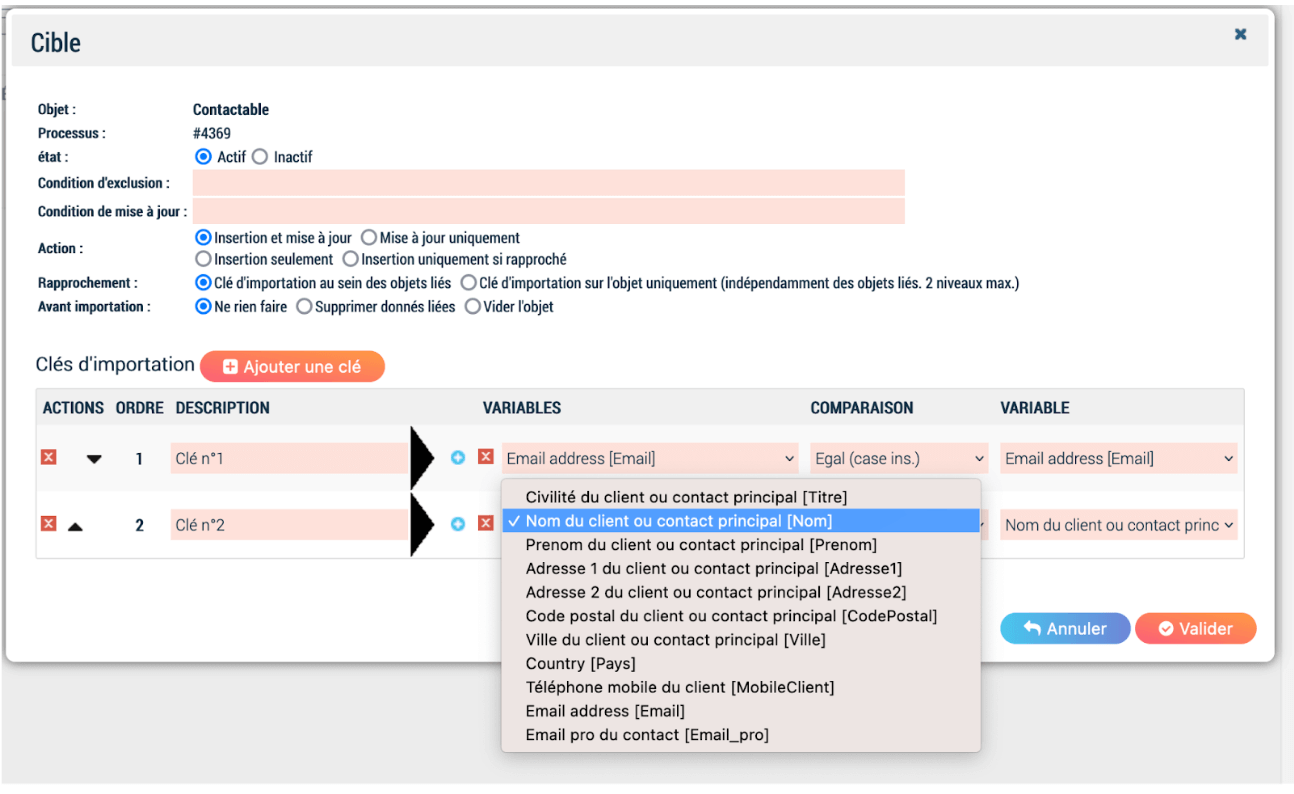Open Email address variables dropdown in row 1
The height and width of the screenshot is (794, 1294).
[650, 458]
